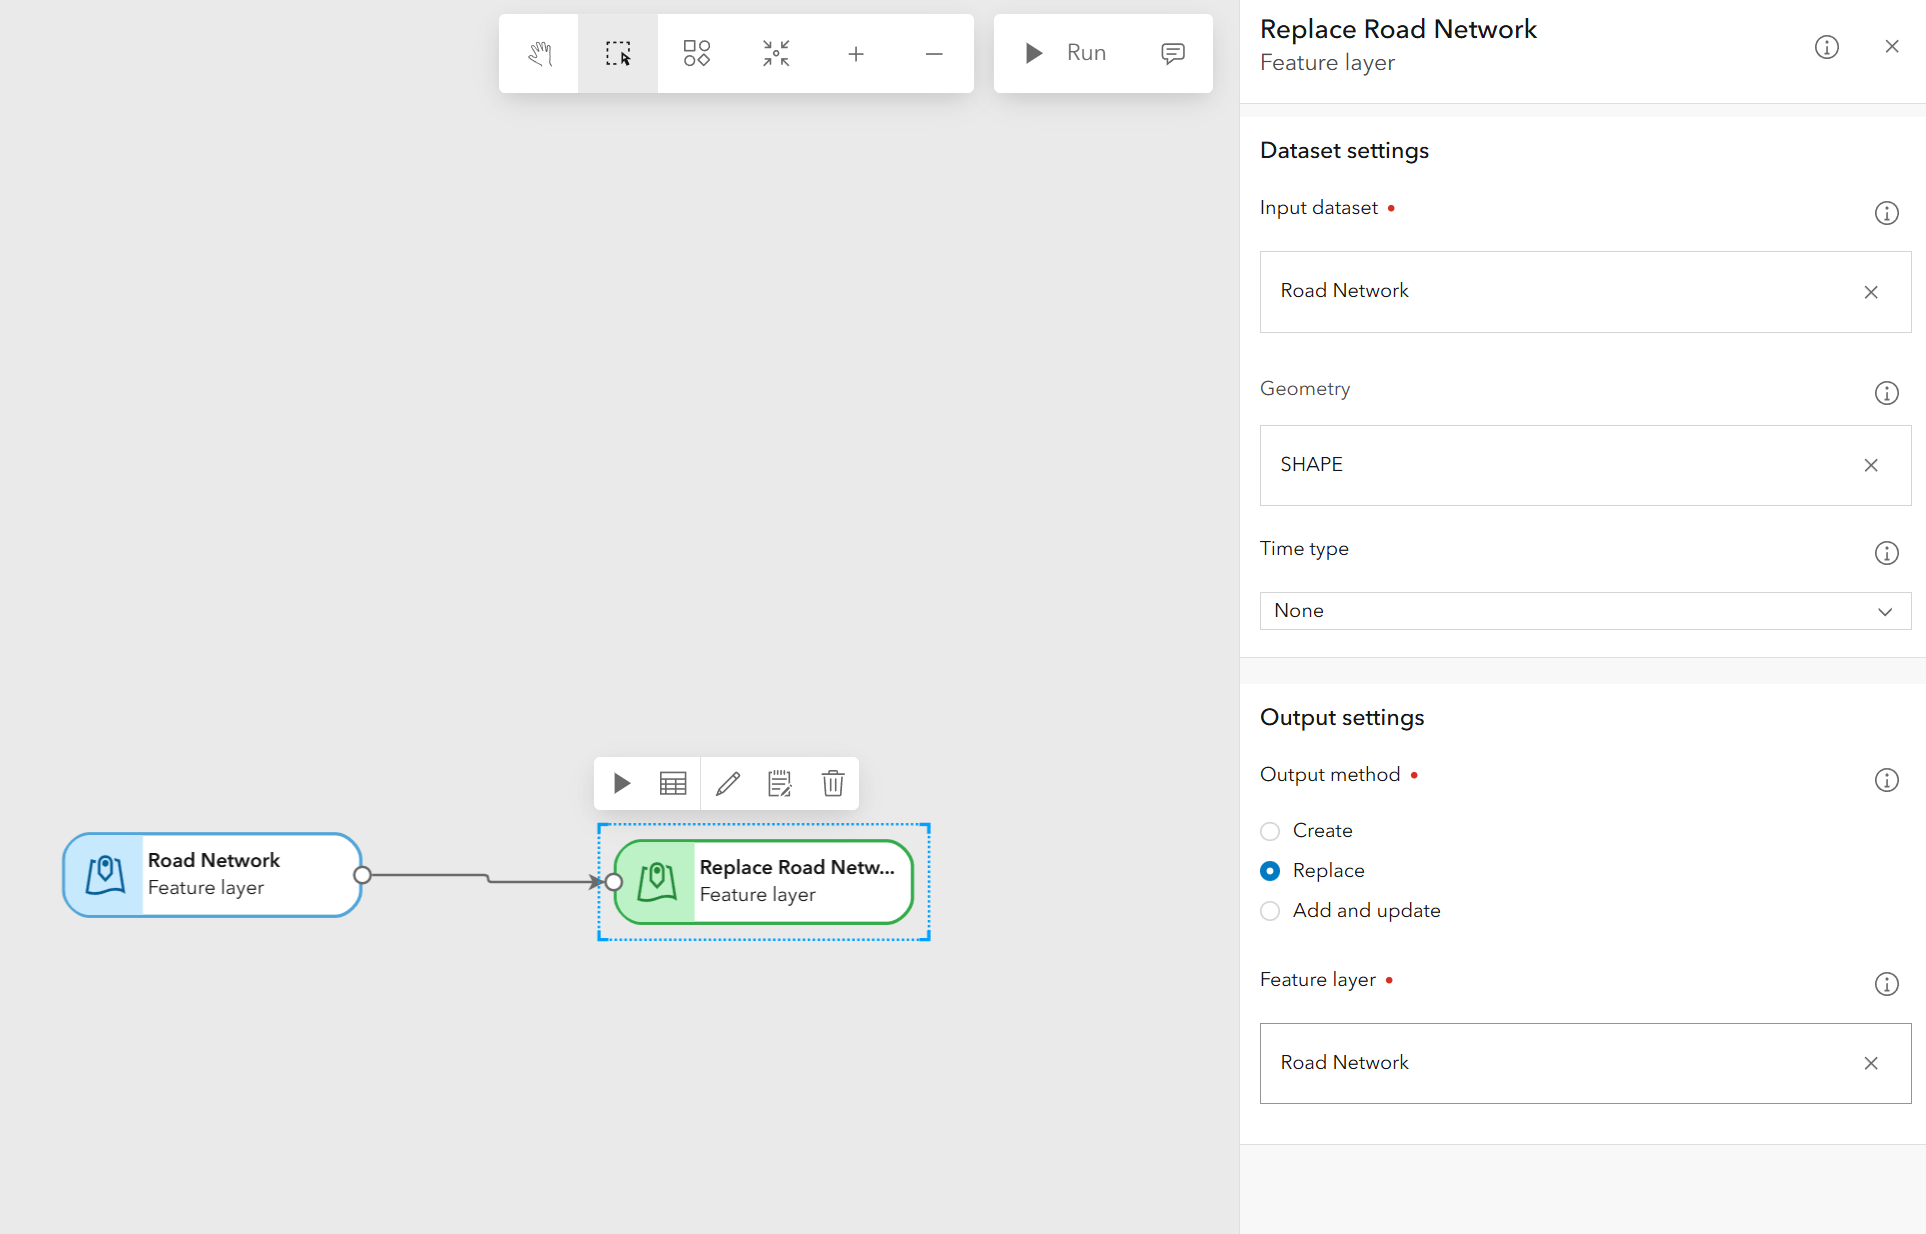Viewport: 1926px width, 1234px height.
Task: Run the model from the toolbar
Action: click(1065, 53)
